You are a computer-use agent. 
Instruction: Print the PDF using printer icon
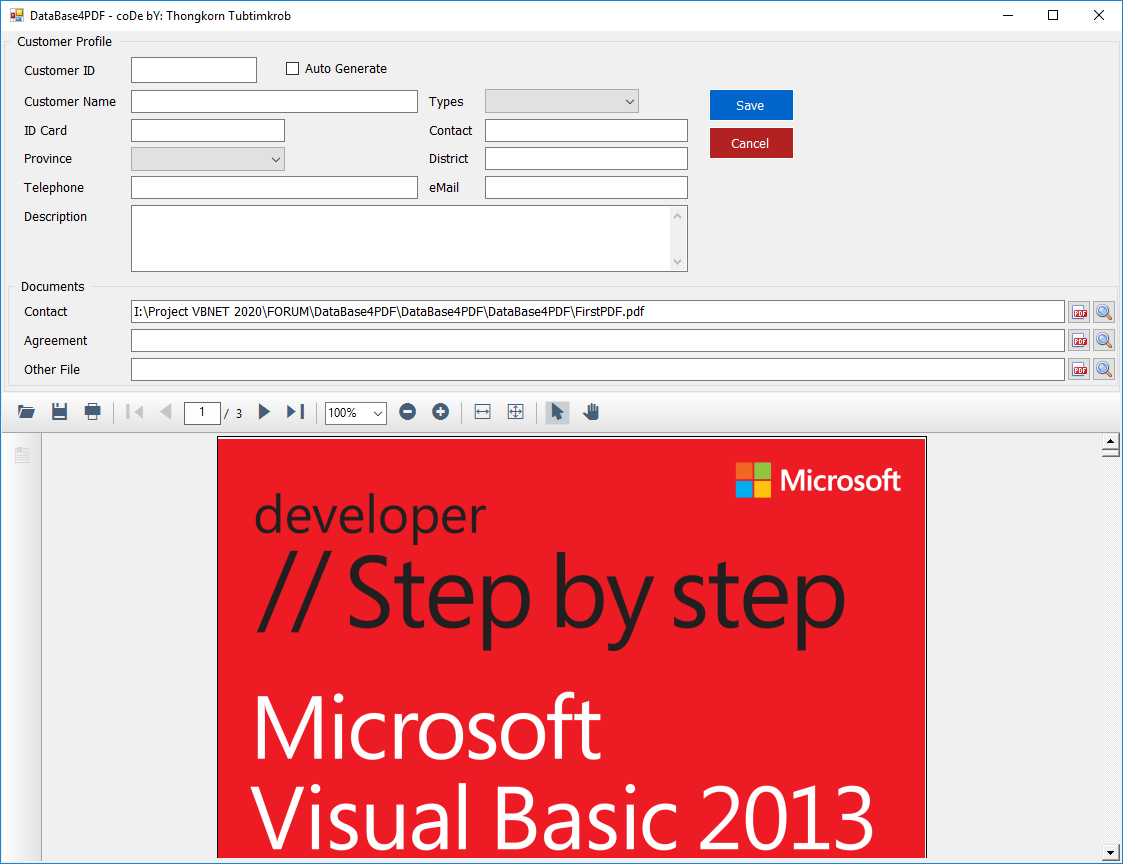pos(92,412)
